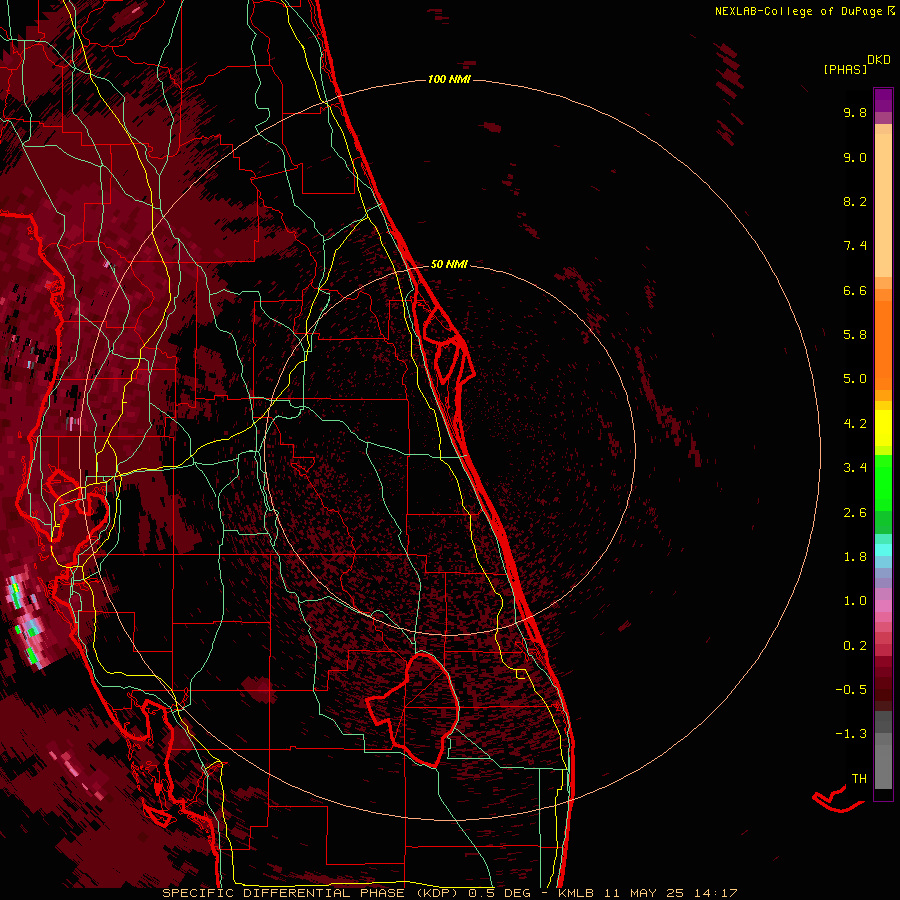This screenshot has height=900, width=900.
Task: Pick the yellow color scale segment near 4.2
Action: pyautogui.click(x=883, y=428)
